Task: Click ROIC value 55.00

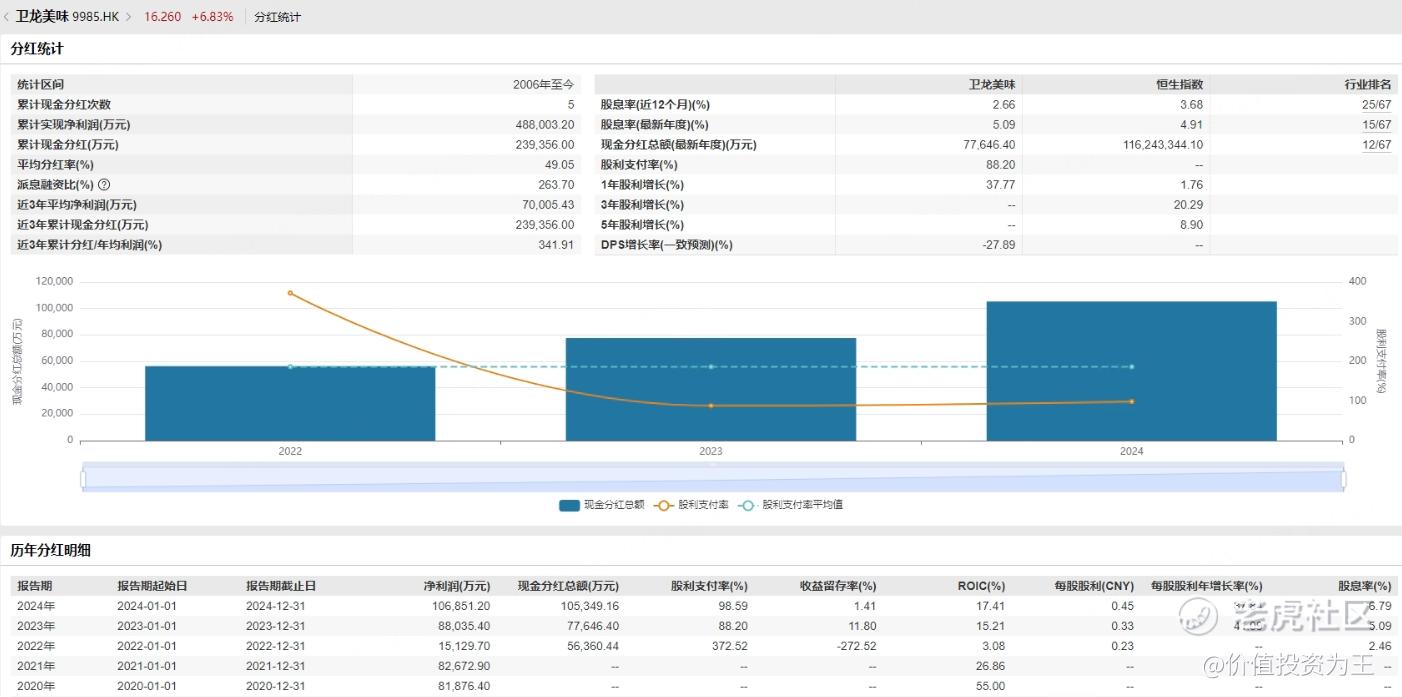Action: [992, 686]
